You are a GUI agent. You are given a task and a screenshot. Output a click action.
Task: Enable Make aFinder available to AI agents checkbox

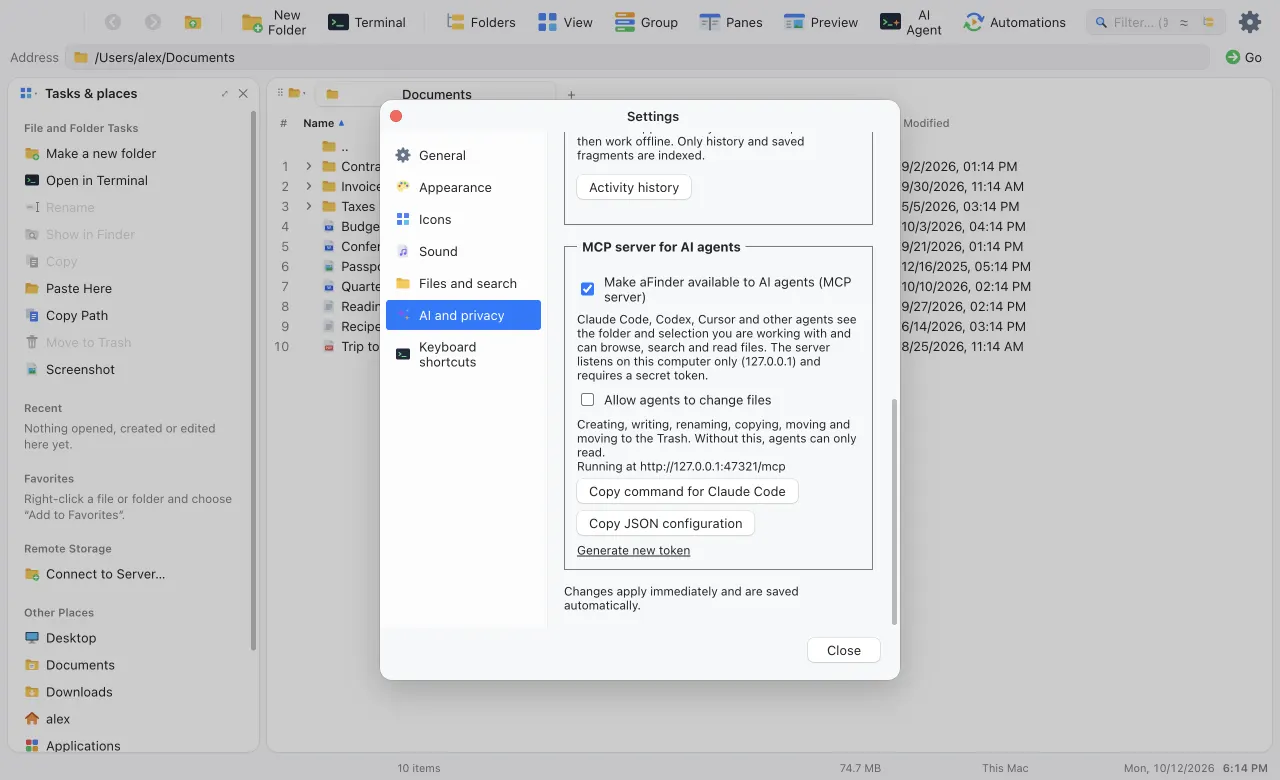click(x=587, y=289)
